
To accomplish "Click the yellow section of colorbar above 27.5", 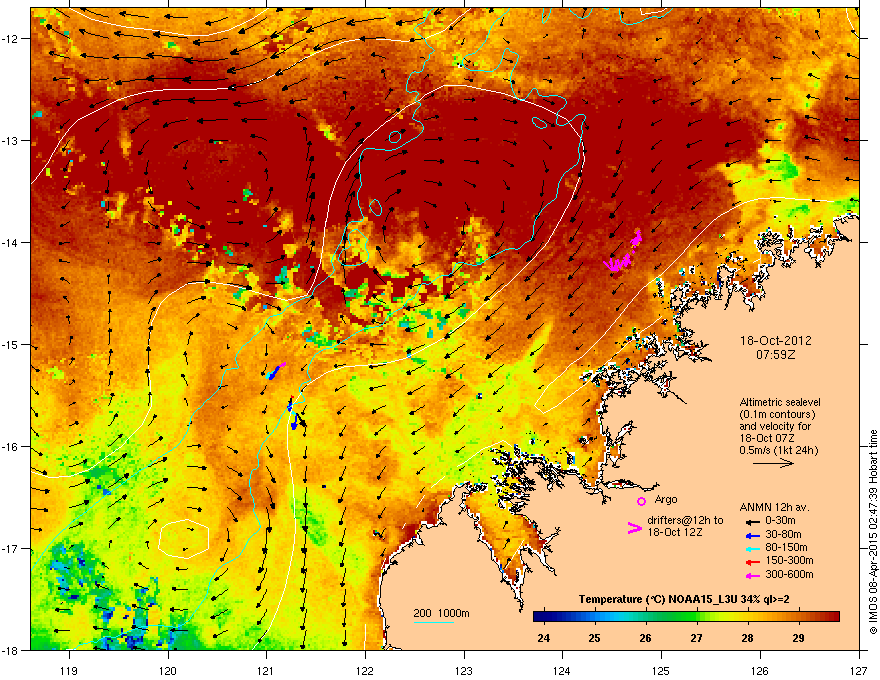I will coord(722,617).
